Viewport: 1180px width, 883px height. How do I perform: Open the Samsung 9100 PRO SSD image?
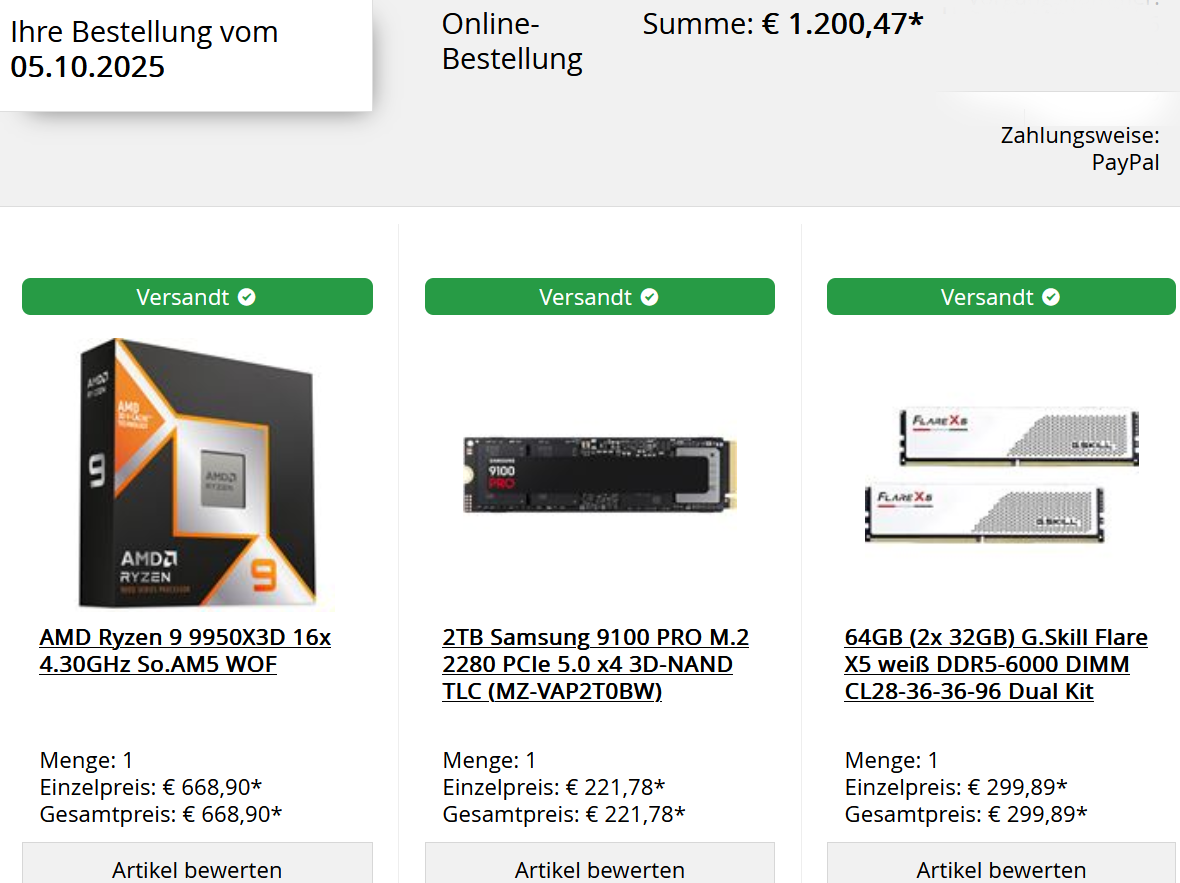click(x=600, y=474)
